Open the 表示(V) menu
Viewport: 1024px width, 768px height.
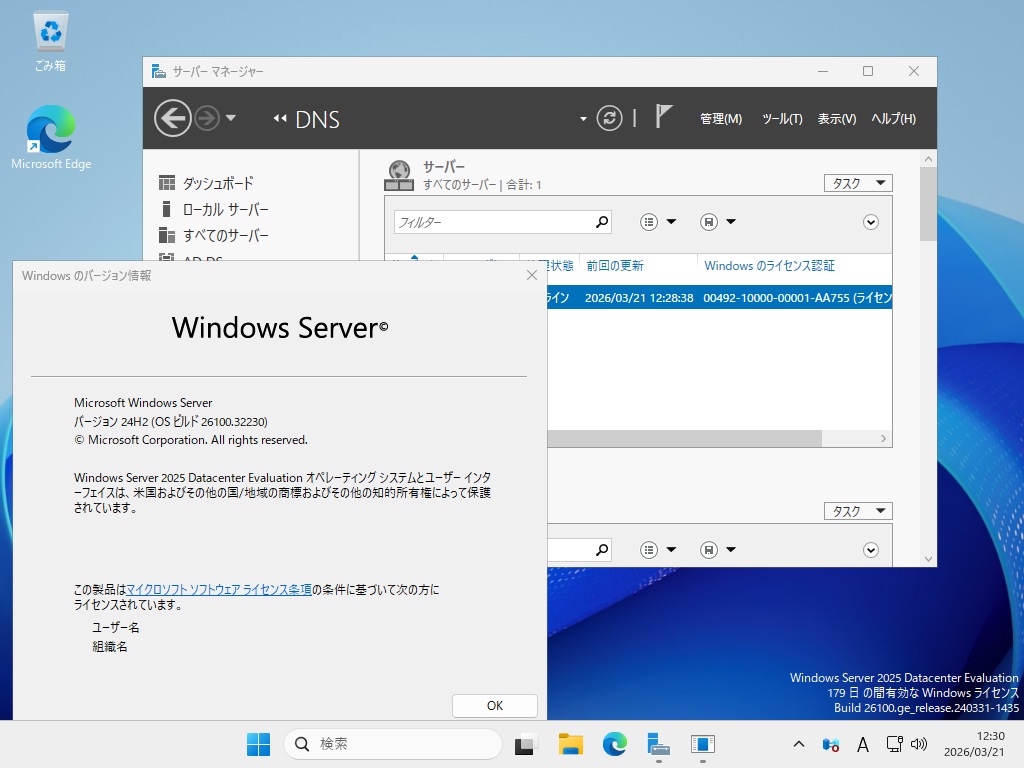tap(836, 118)
